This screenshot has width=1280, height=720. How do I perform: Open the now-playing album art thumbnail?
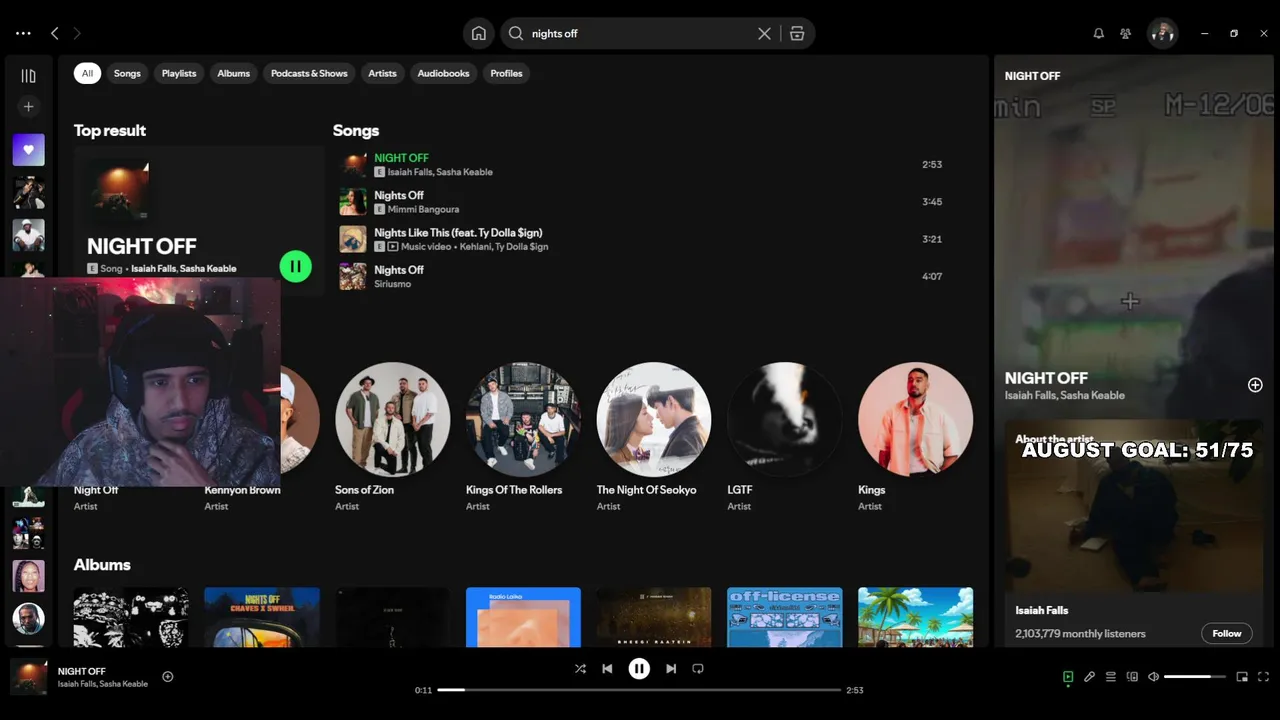28,677
